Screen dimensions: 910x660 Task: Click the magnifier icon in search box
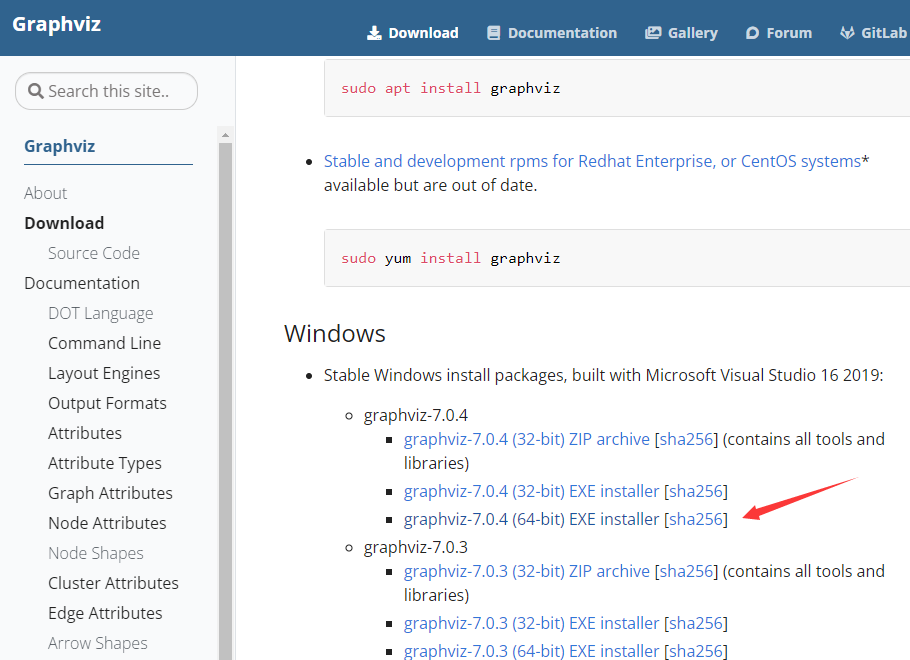[x=35, y=91]
